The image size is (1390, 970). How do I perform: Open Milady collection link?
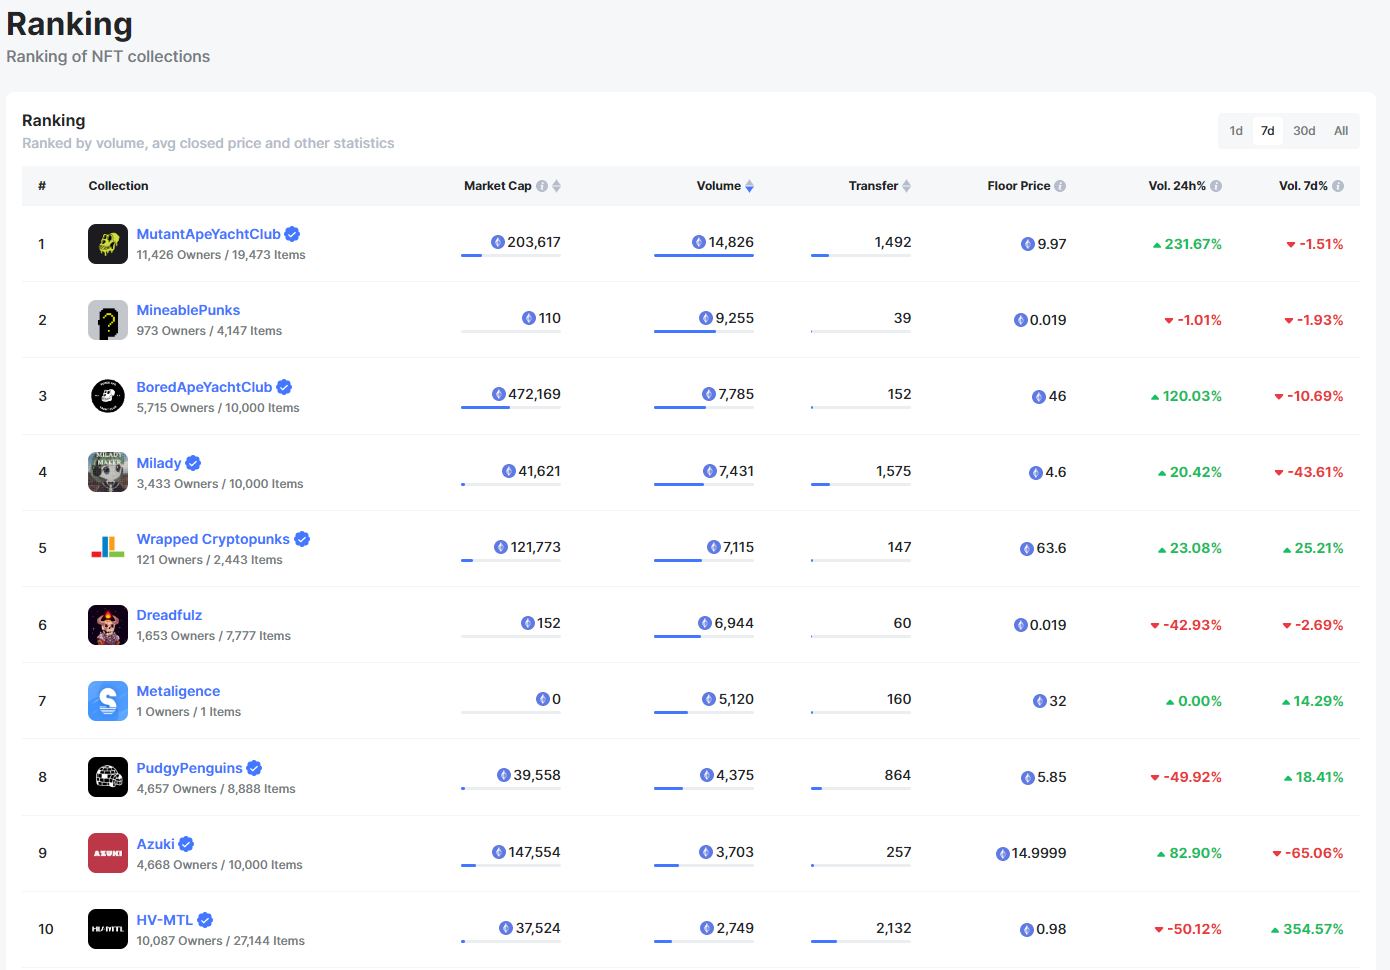pos(159,463)
